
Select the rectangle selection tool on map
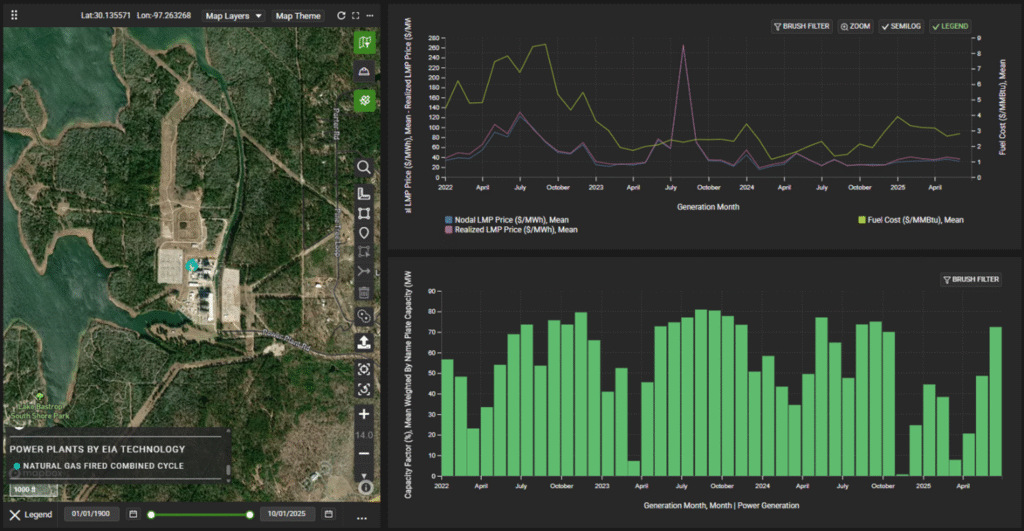(364, 214)
